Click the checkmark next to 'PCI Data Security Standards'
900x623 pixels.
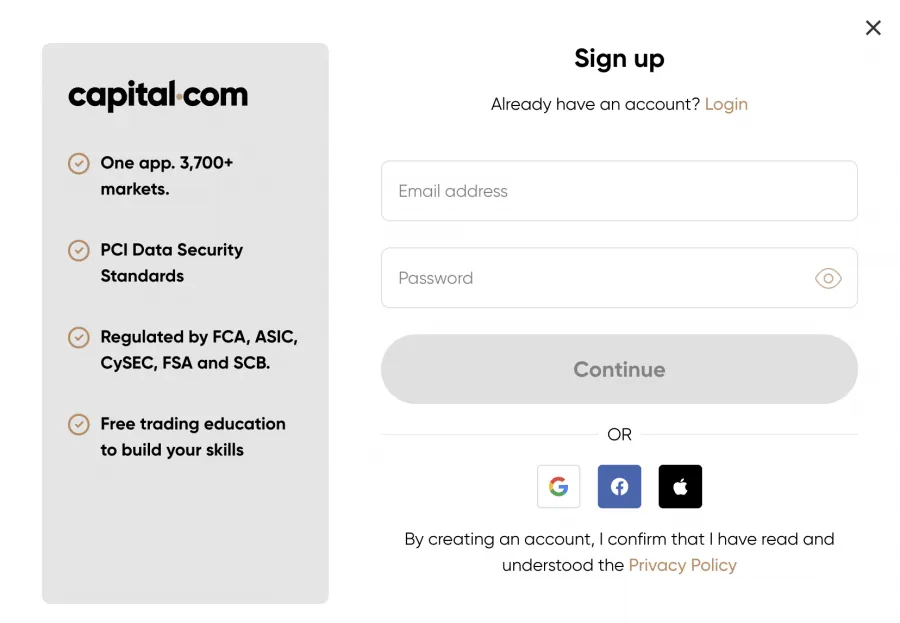(79, 250)
